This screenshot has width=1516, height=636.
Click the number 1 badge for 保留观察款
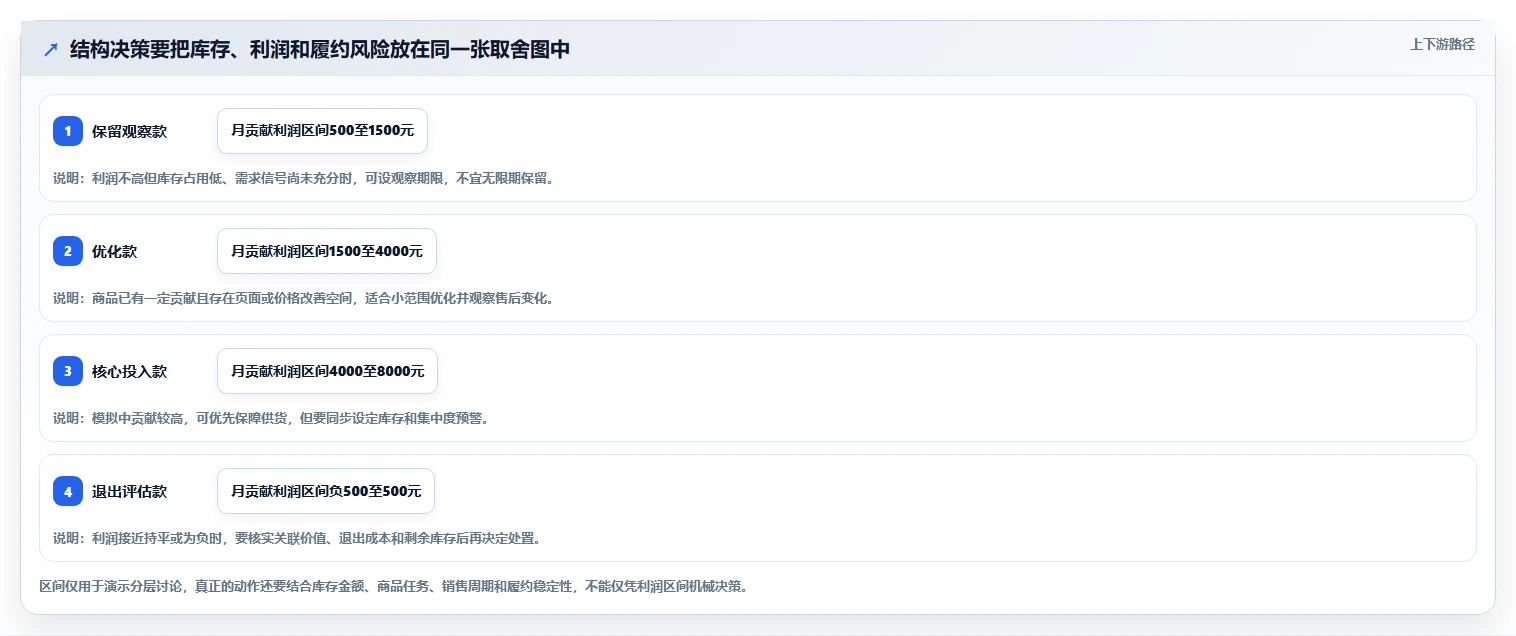(x=68, y=131)
